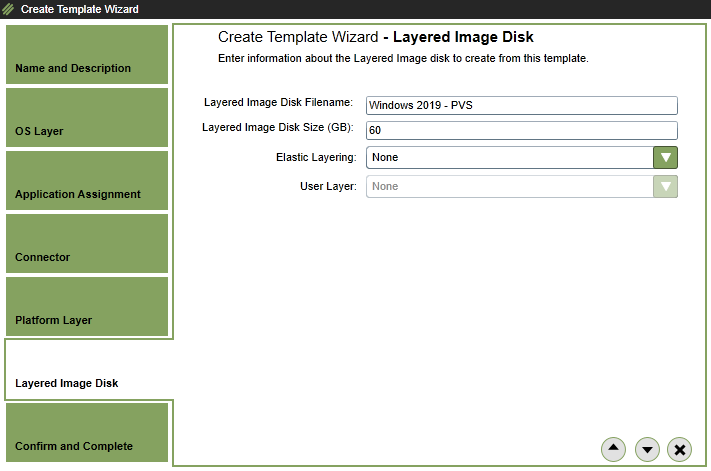Click the Elastic Layering label
Screen dimensions: 711x471
(x=315, y=158)
